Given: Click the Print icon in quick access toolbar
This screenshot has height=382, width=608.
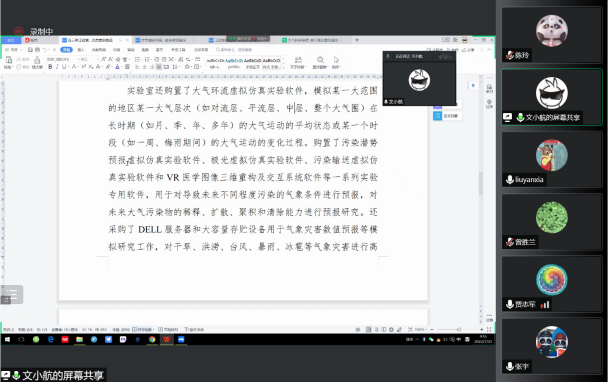Looking at the screenshot, I should pos(37,50).
